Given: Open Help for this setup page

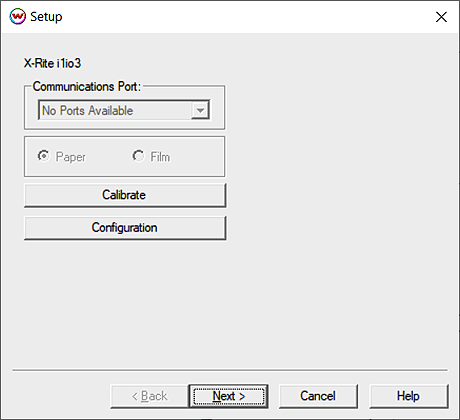Looking at the screenshot, I should click(x=409, y=396).
